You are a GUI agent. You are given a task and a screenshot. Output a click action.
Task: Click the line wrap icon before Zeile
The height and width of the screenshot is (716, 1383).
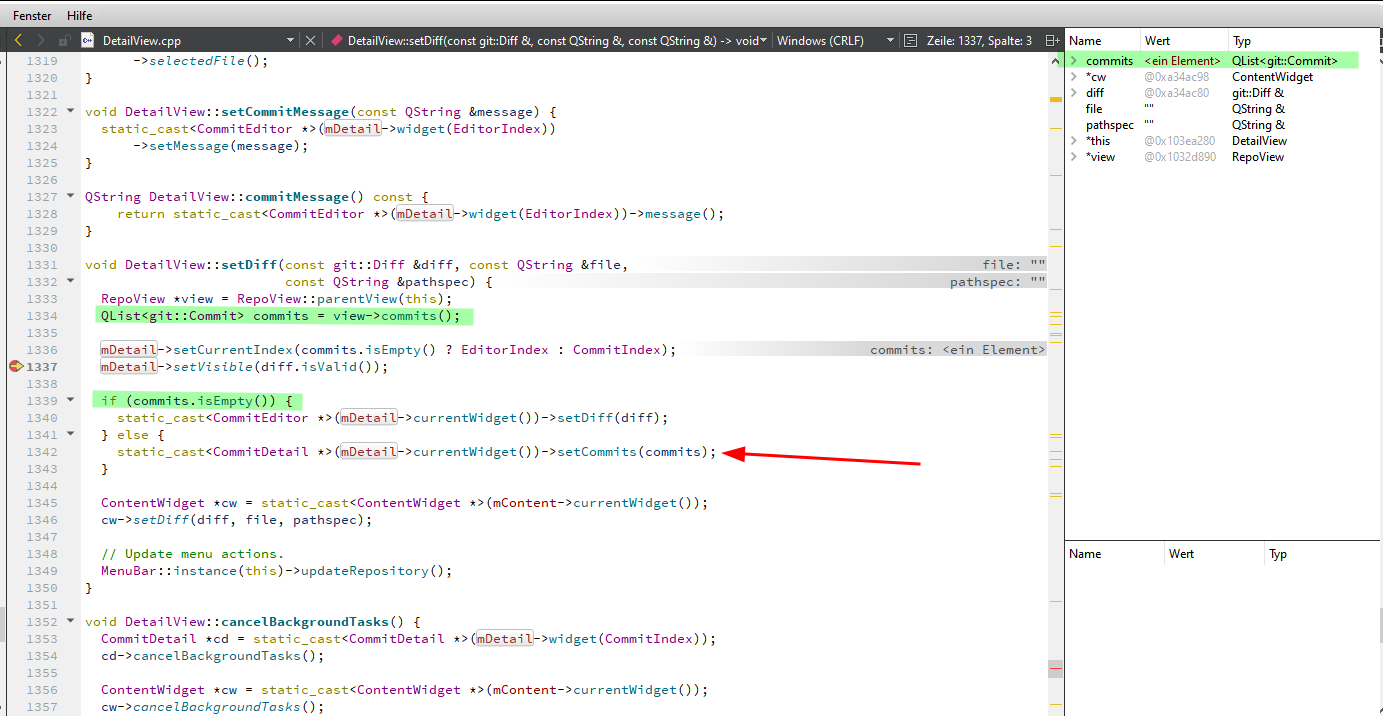(909, 41)
